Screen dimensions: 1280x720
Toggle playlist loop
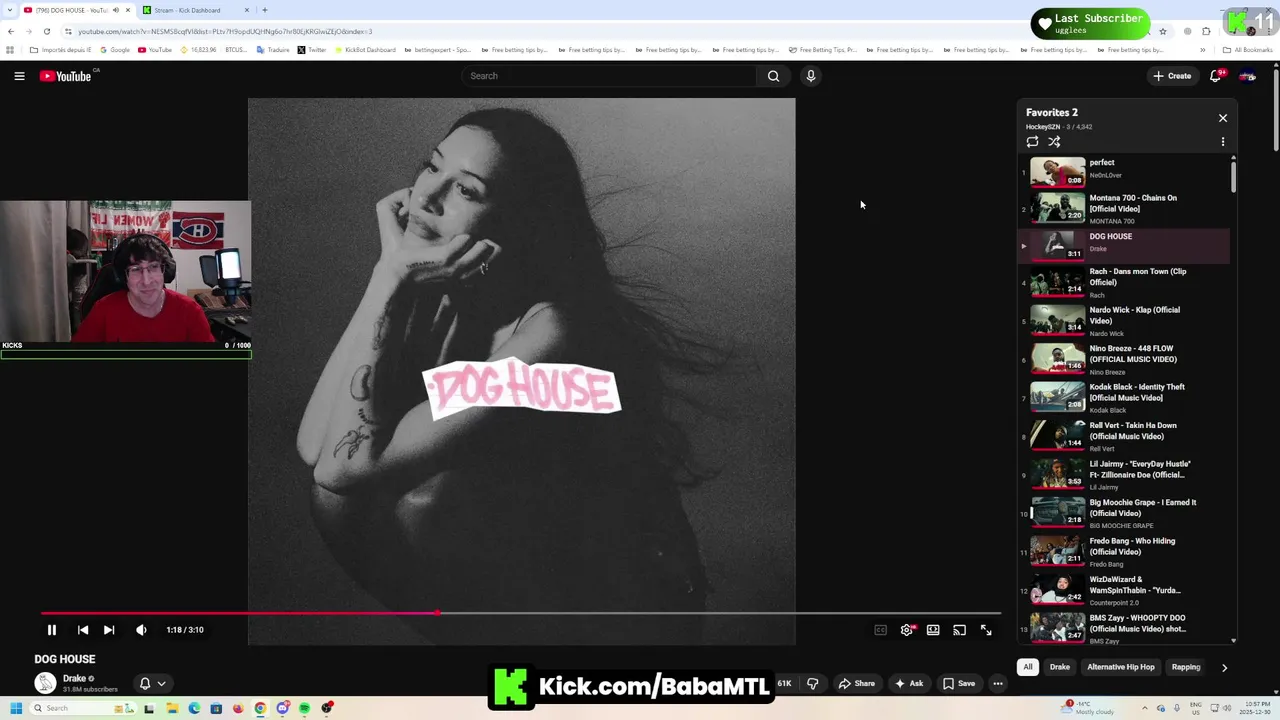[1033, 142]
